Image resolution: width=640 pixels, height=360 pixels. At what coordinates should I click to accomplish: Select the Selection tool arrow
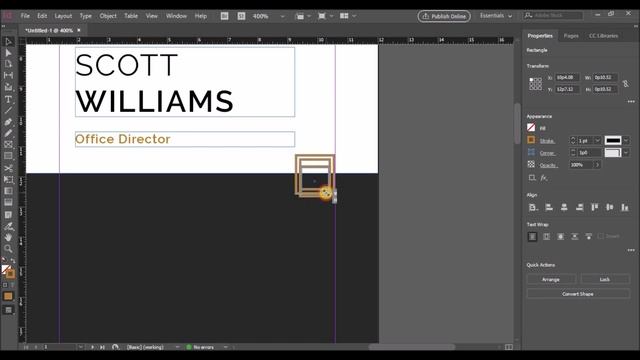(8, 42)
